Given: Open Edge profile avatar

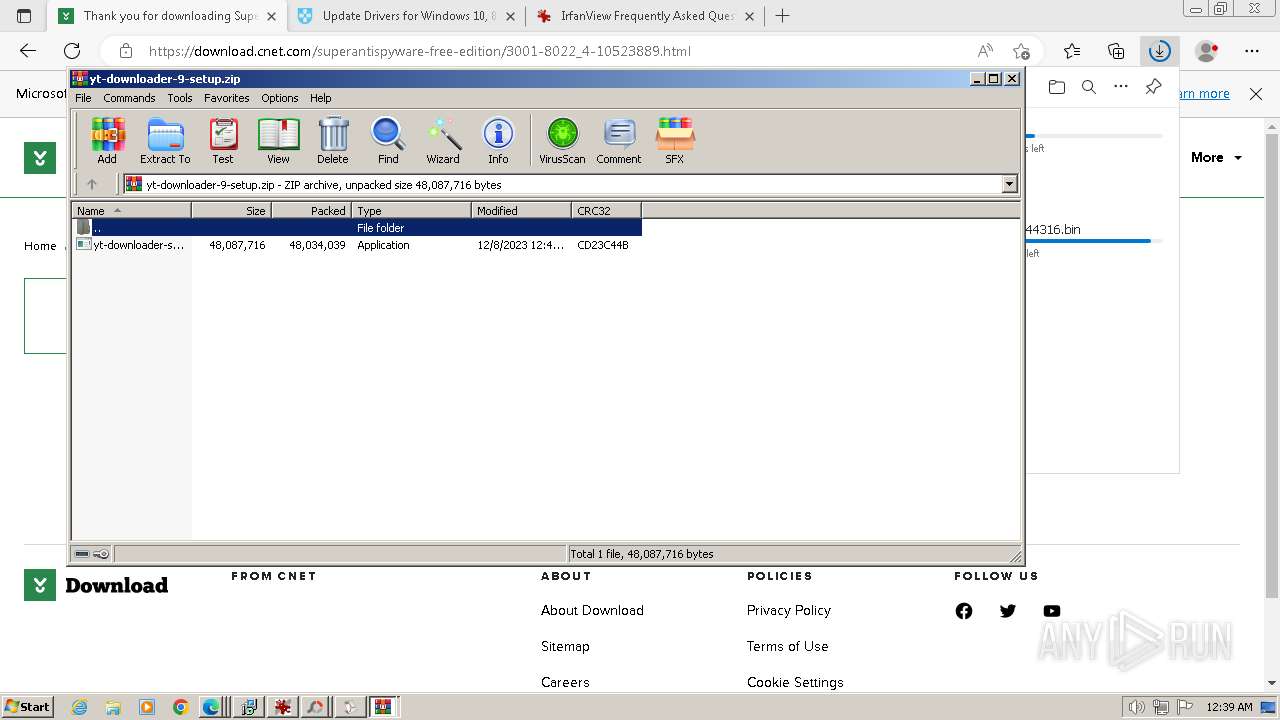Looking at the screenshot, I should click(x=1207, y=51).
